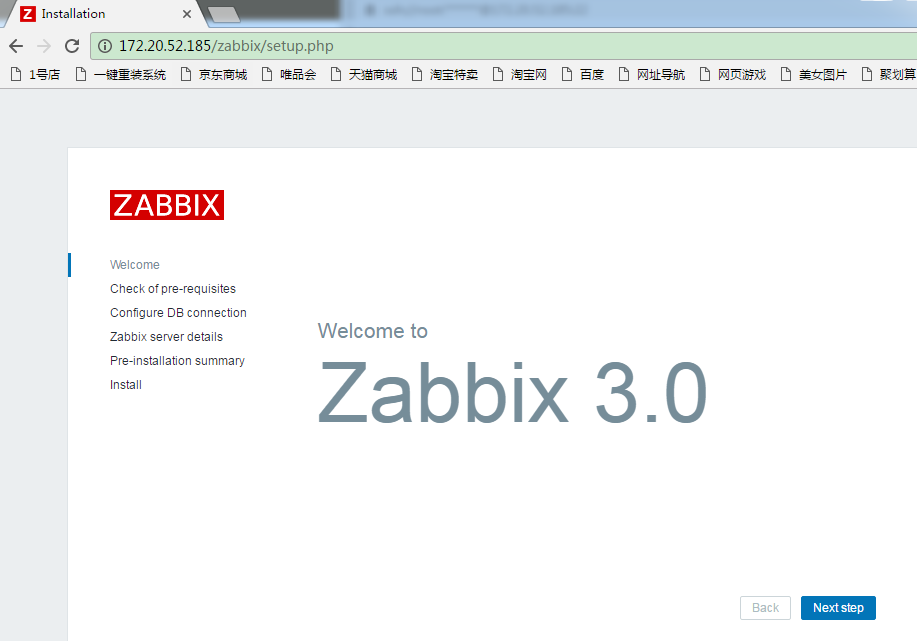Image resolution: width=917 pixels, height=641 pixels.
Task: Click the browser back arrow
Action: pos(16,46)
